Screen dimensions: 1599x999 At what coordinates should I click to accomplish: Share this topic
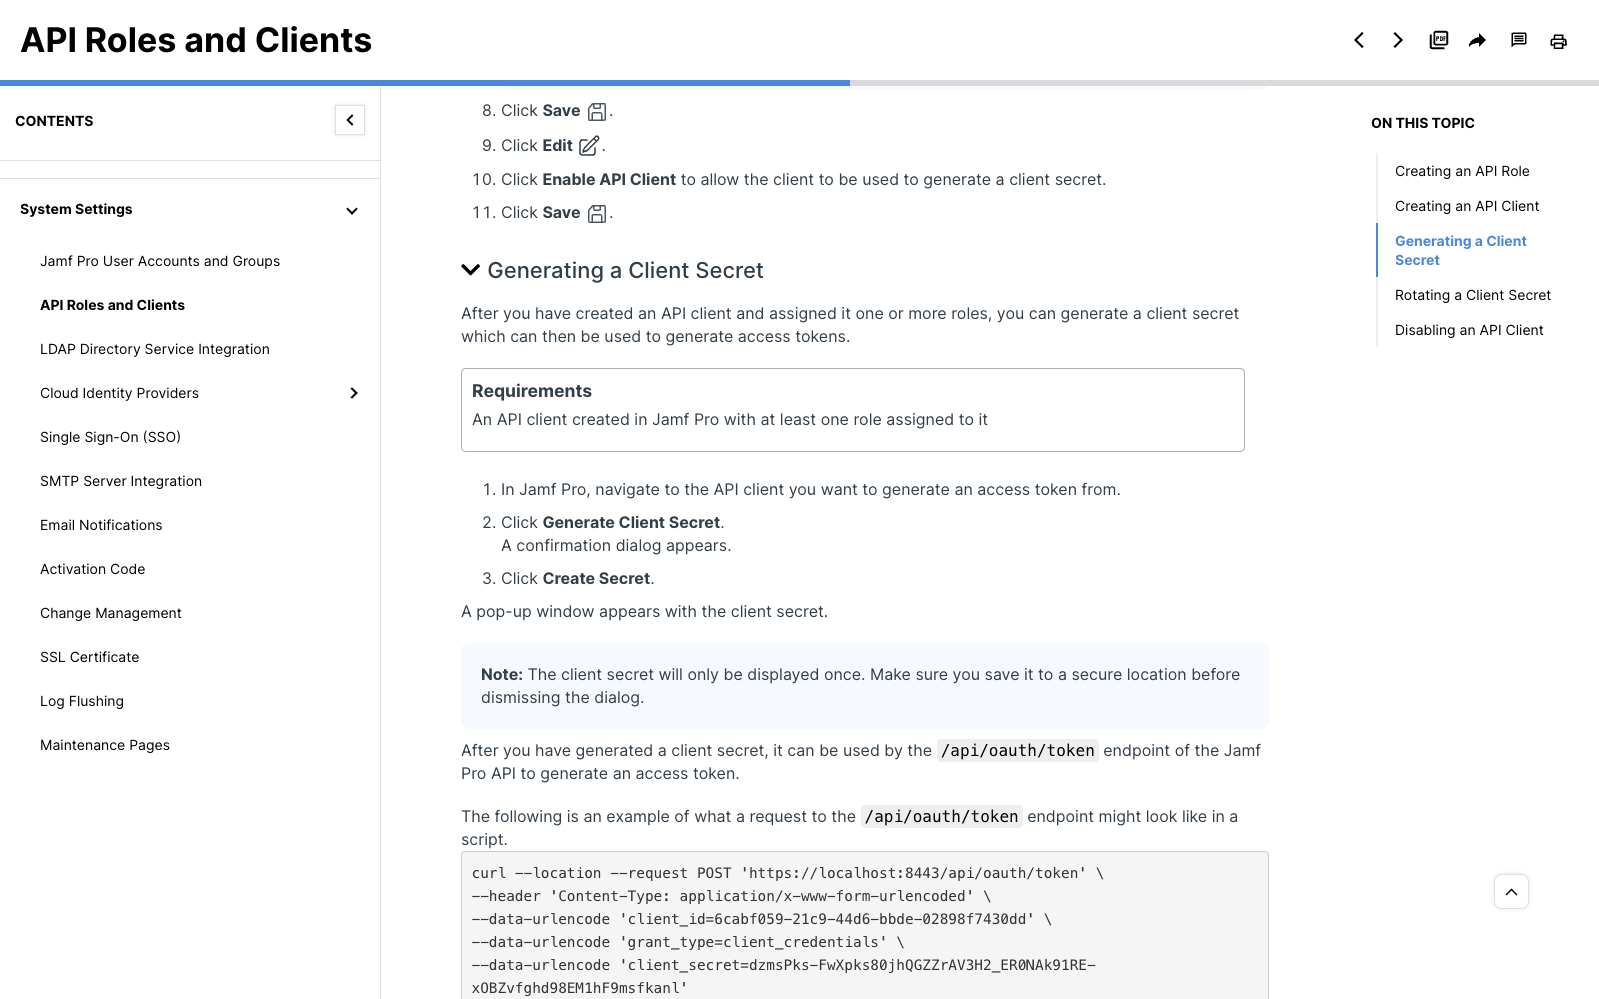(x=1477, y=40)
